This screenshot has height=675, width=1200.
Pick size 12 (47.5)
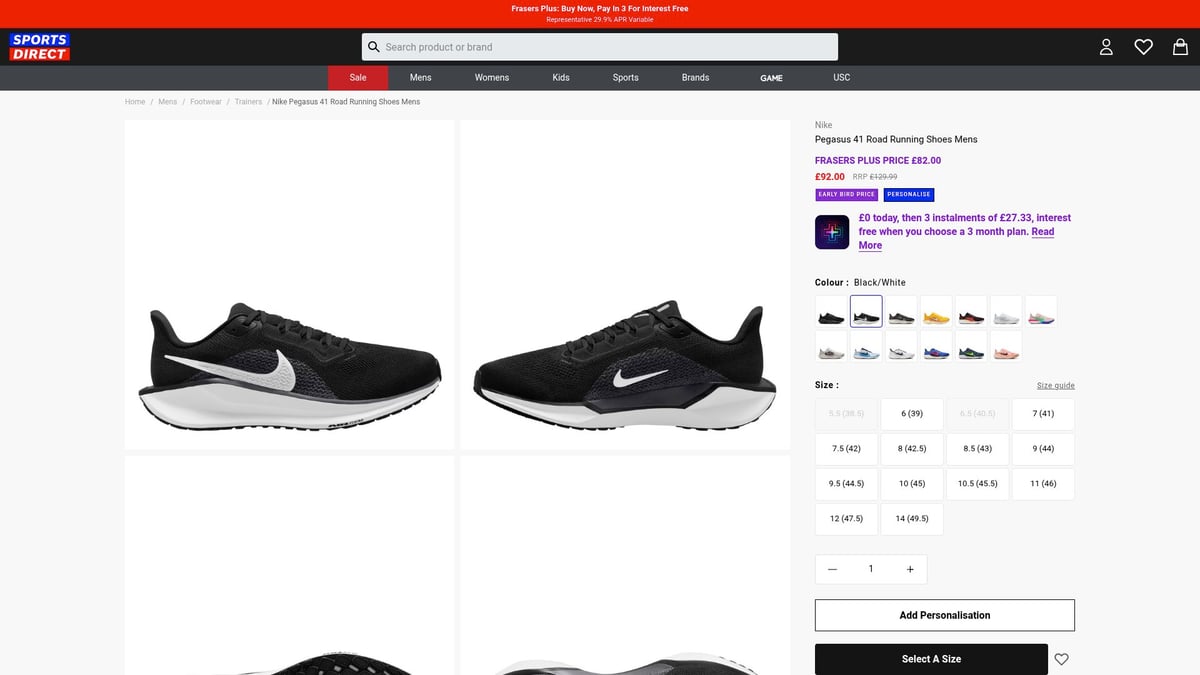coord(846,519)
